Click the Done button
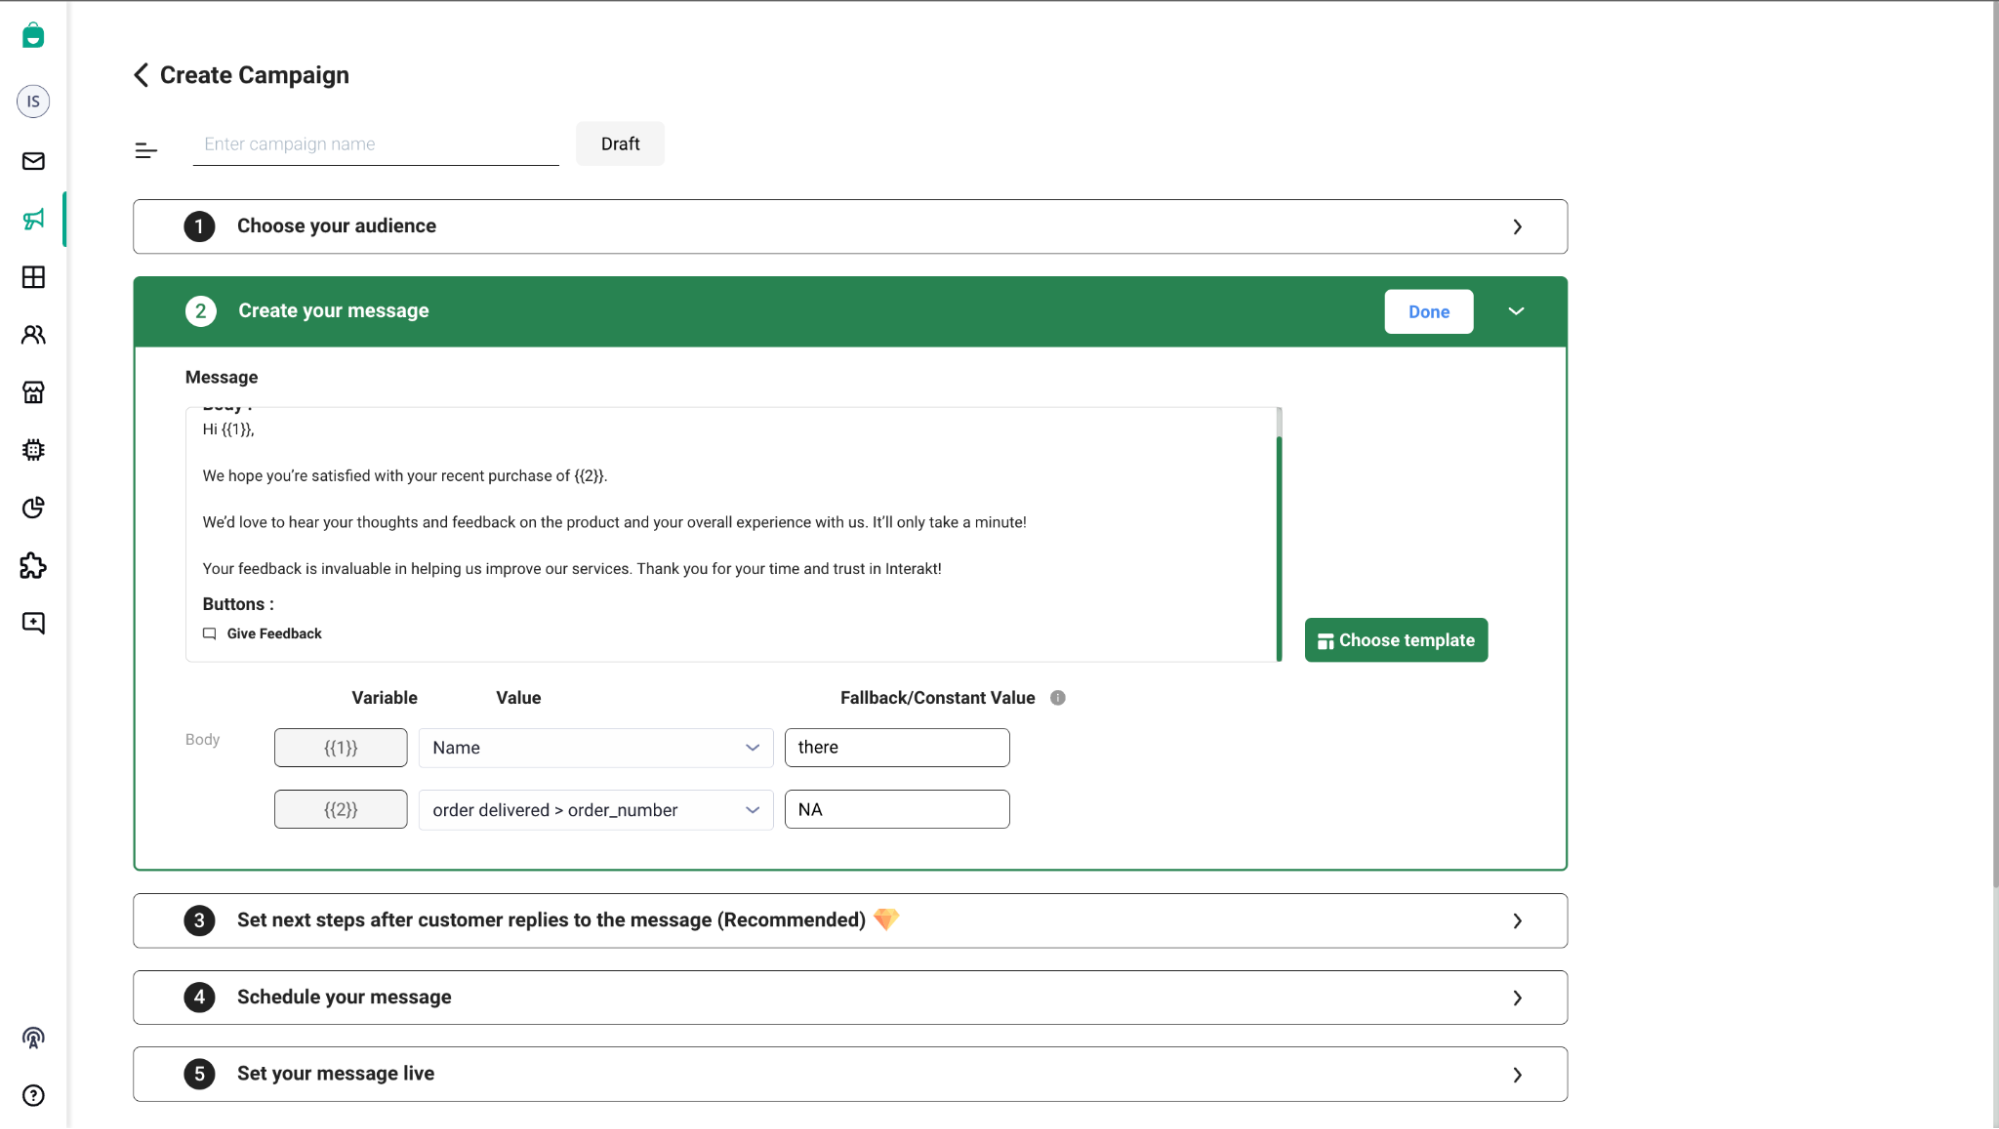 click(1428, 311)
